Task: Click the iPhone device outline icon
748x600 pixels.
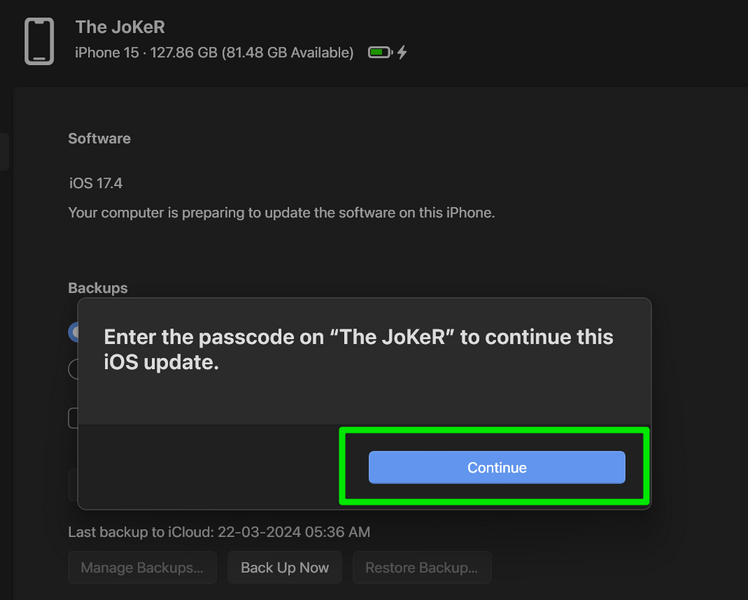Action: 39,41
